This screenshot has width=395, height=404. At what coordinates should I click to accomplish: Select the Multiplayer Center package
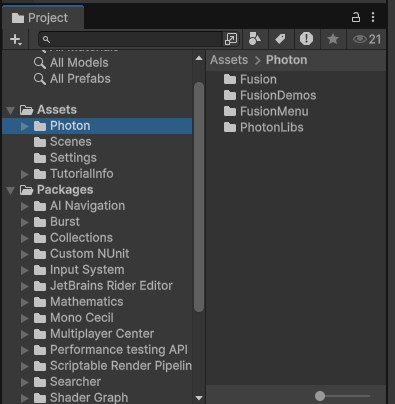(102, 334)
